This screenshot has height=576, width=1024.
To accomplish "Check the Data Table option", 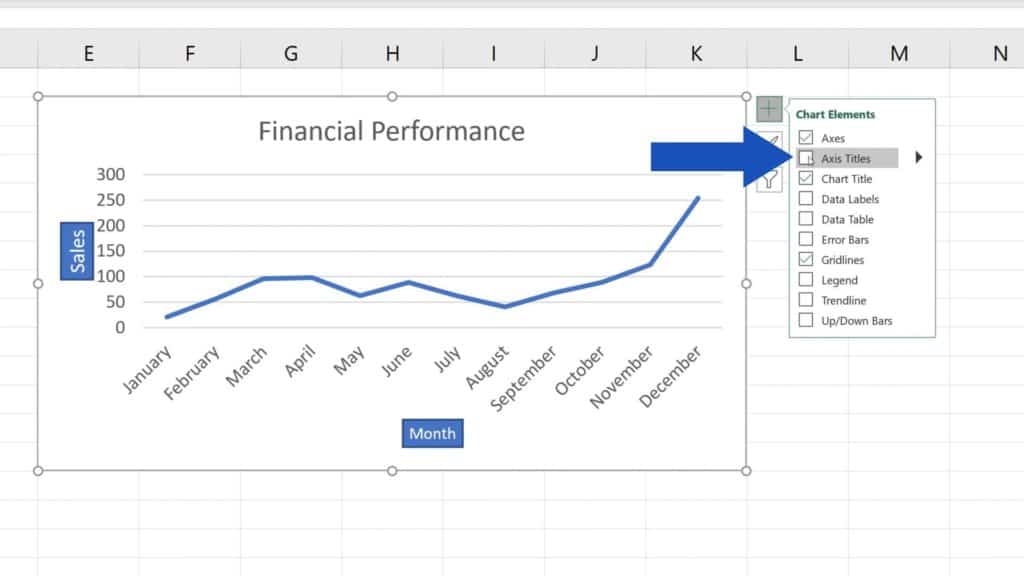I will 806,218.
